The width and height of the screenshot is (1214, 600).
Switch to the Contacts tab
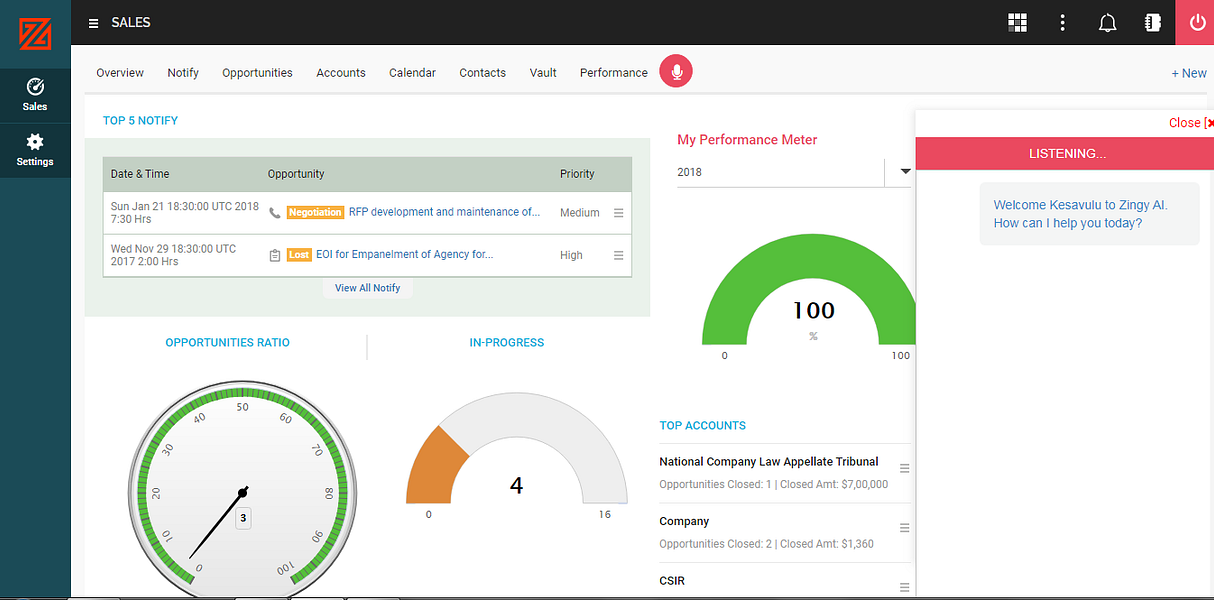(482, 73)
